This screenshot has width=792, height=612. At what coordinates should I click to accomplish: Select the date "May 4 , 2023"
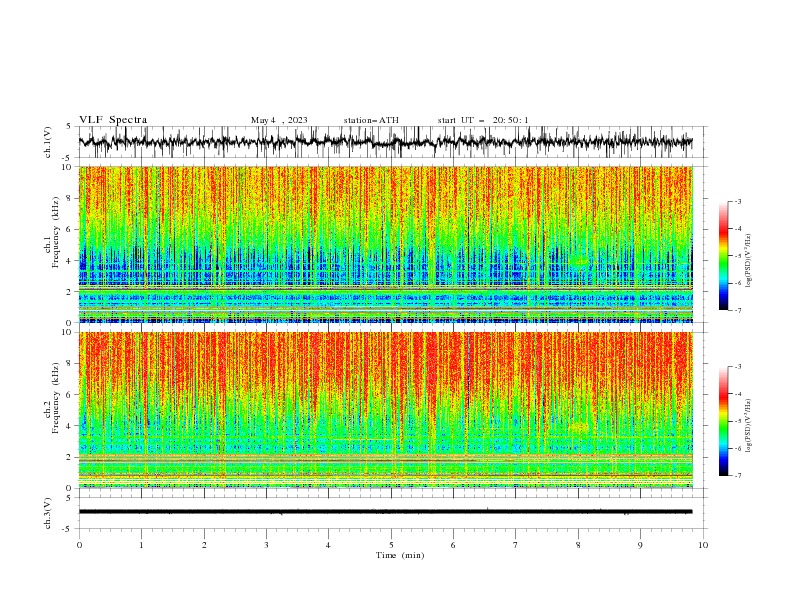(279, 120)
